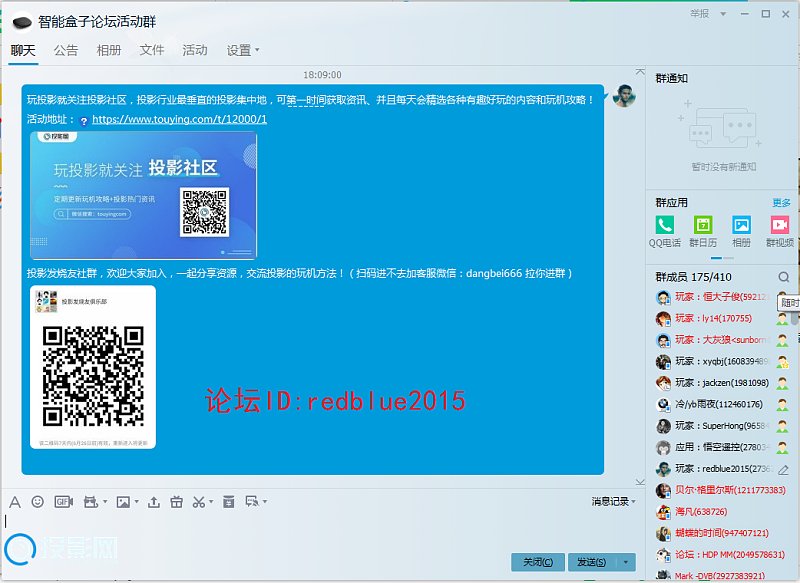Open the 群视频 group video app
Viewport: 800px width, 583px height.
[780, 231]
